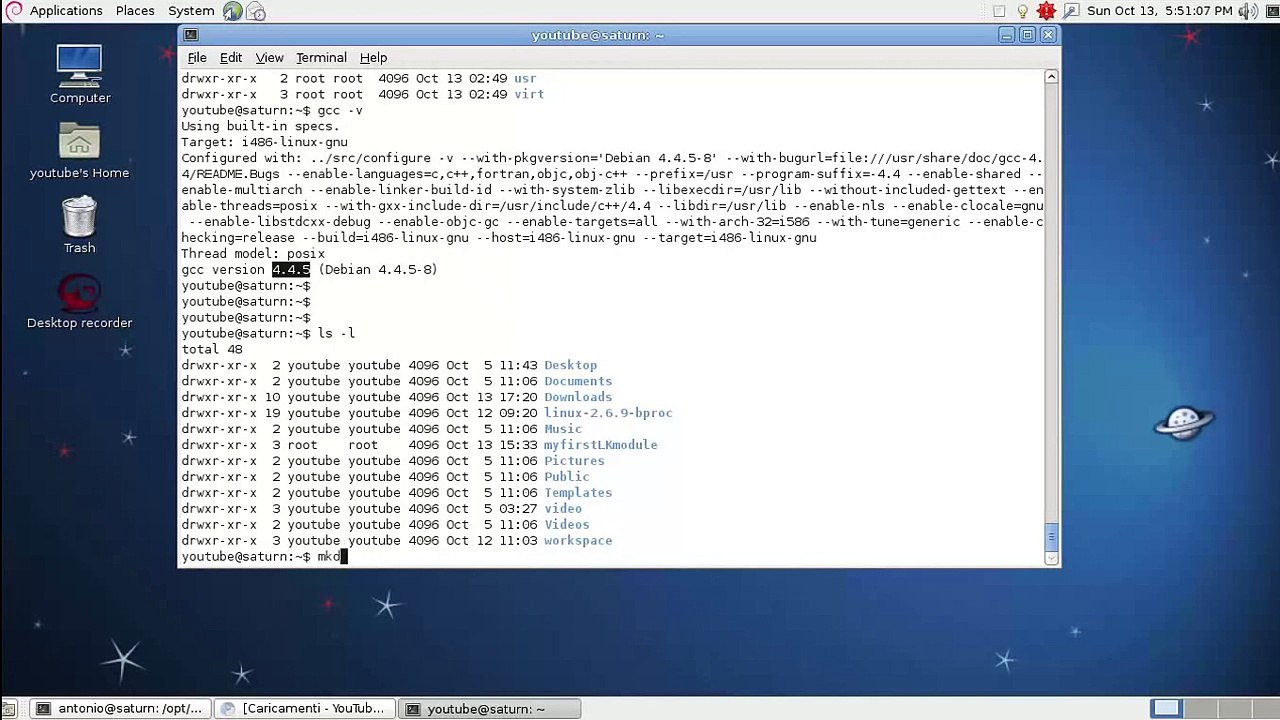Click the blank square tray icon

point(998,11)
